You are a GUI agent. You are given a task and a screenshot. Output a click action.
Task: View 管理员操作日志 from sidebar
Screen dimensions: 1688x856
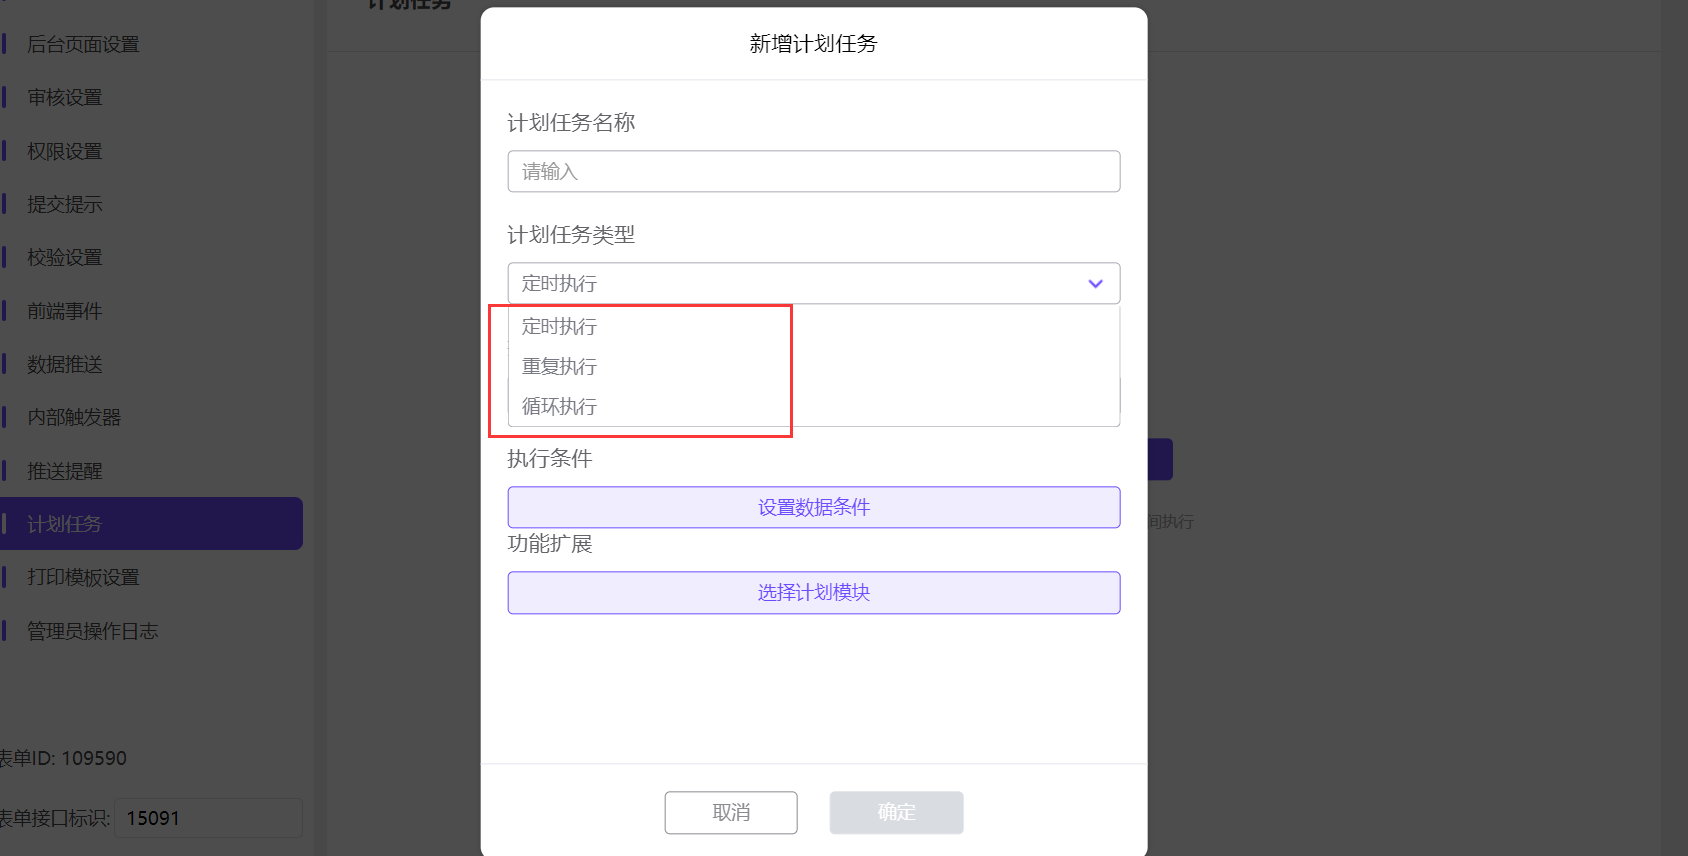pyautogui.click(x=92, y=632)
